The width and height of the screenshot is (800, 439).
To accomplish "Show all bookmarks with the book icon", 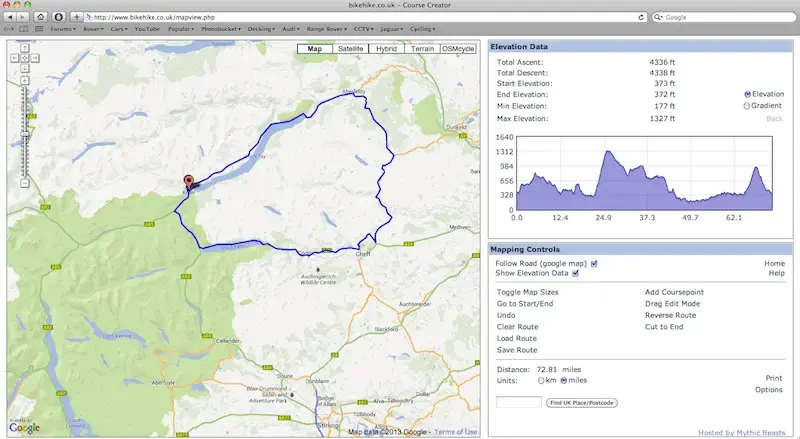I will [x=24, y=29].
